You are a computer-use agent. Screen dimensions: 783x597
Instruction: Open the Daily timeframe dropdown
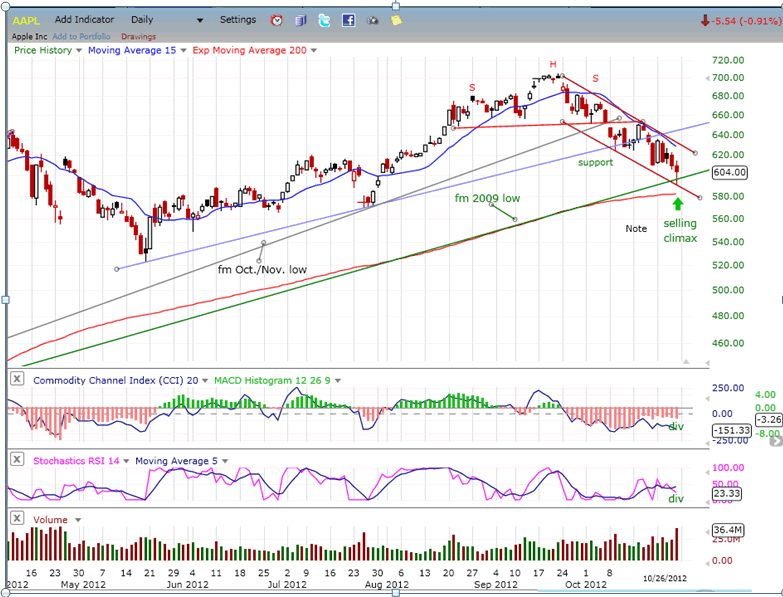[x=200, y=20]
